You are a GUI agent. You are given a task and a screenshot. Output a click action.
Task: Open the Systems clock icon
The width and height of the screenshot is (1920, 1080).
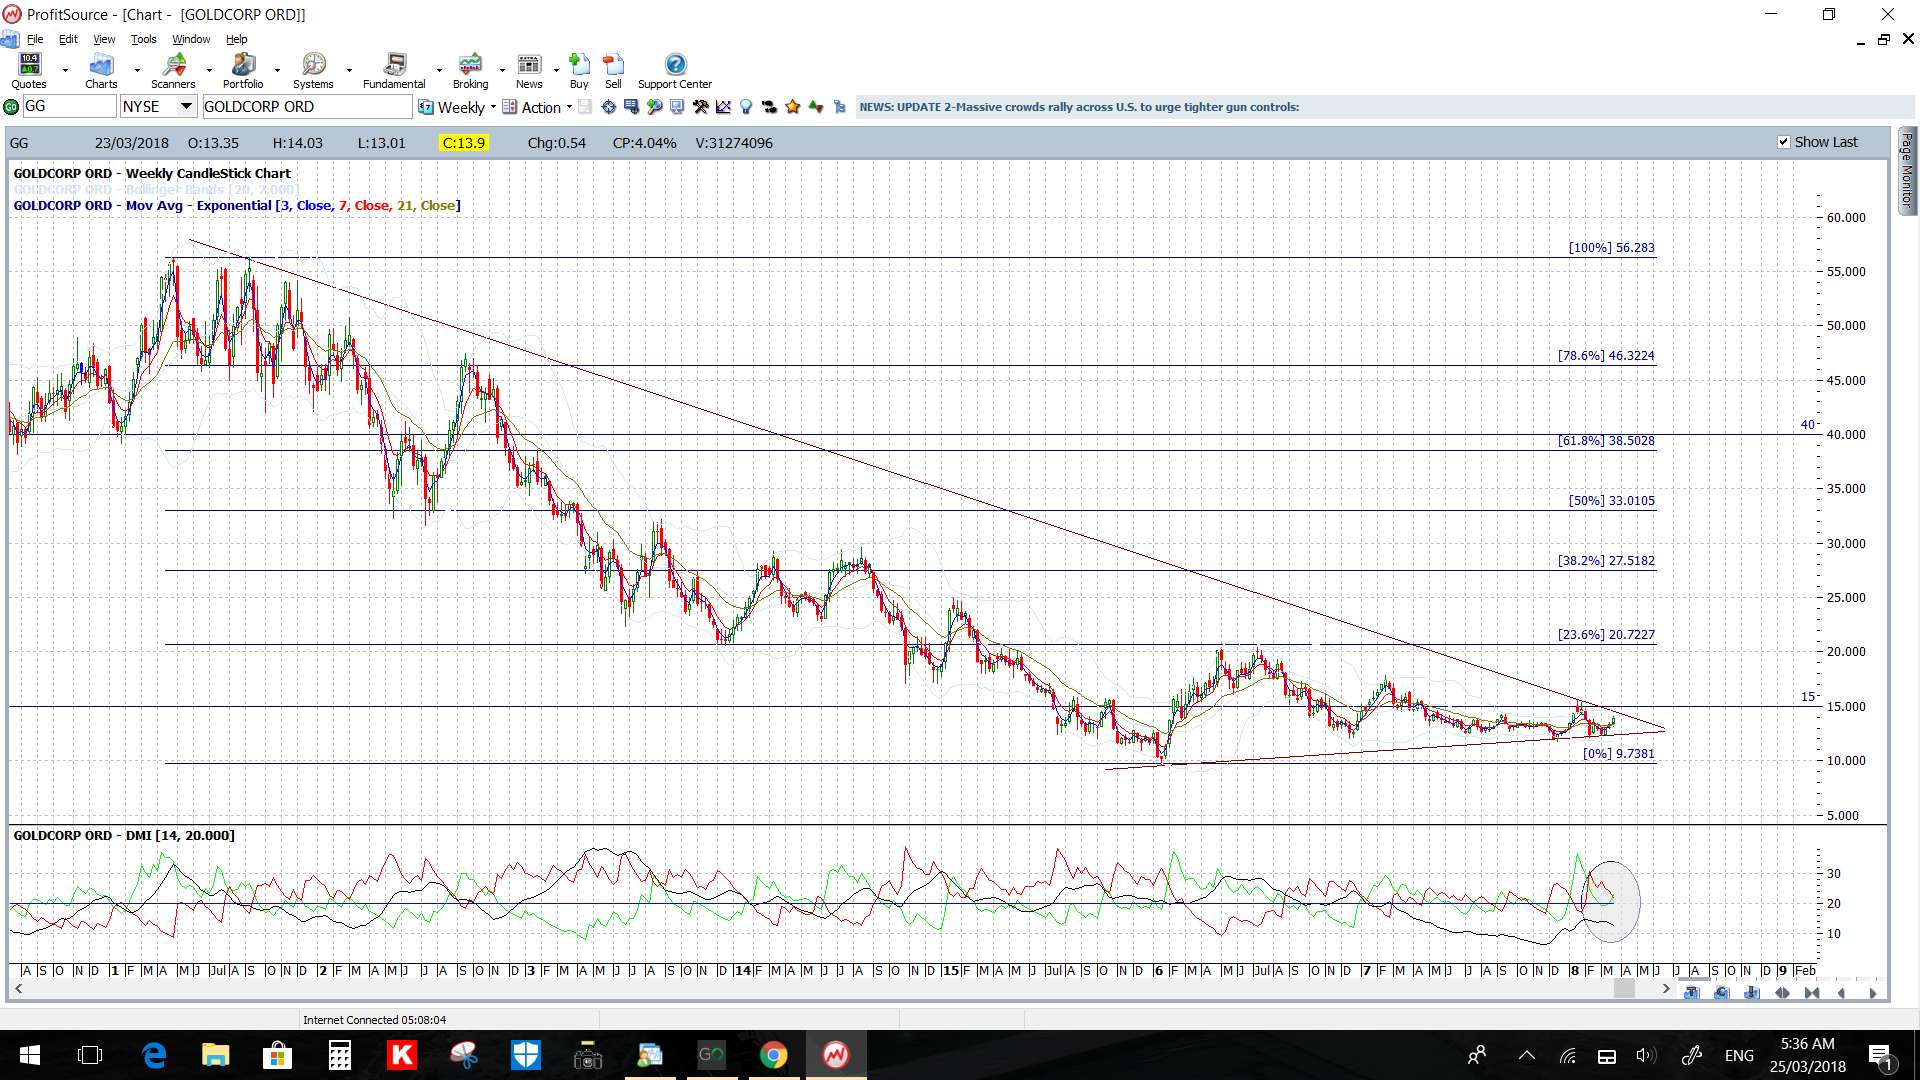(314, 64)
